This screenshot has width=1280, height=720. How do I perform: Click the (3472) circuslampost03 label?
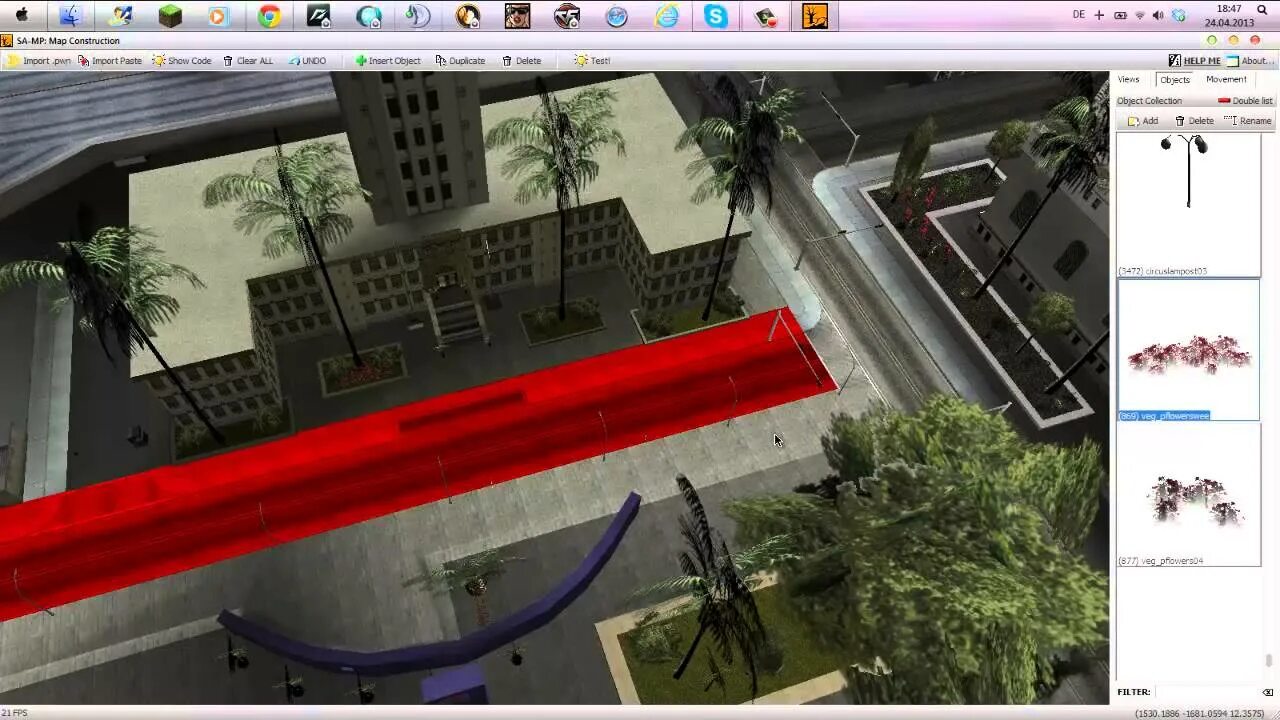(x=1163, y=271)
